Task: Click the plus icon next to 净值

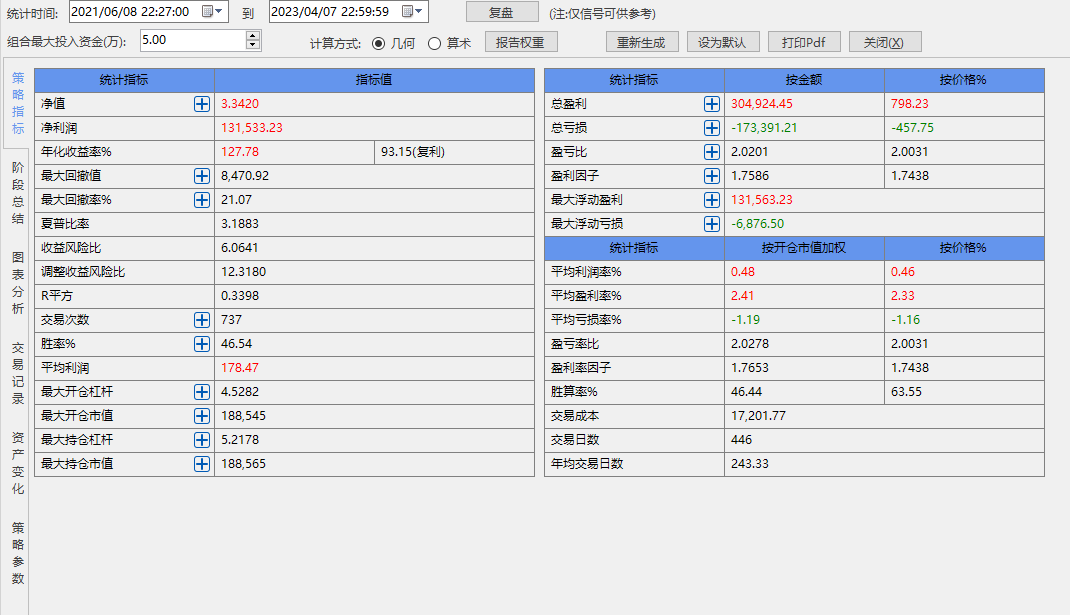Action: 201,103
